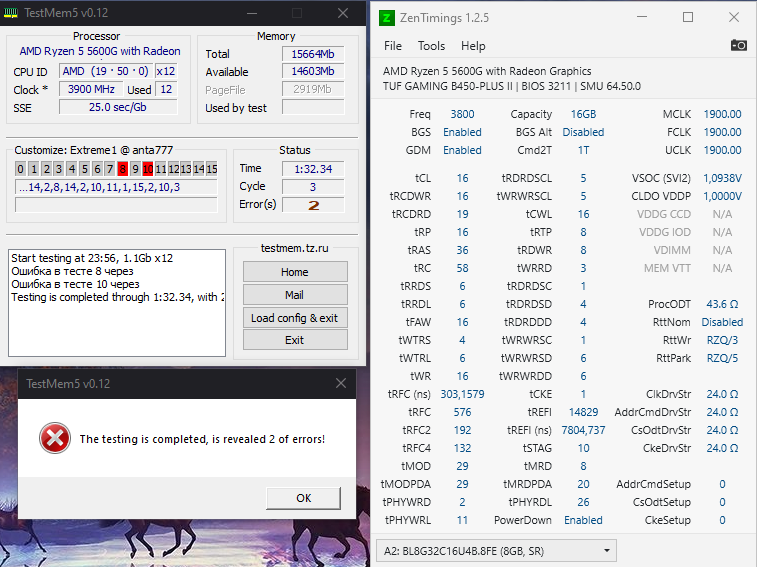This screenshot has width=757, height=567.
Task: Click the MCLK value 1900.00
Action: 722,114
